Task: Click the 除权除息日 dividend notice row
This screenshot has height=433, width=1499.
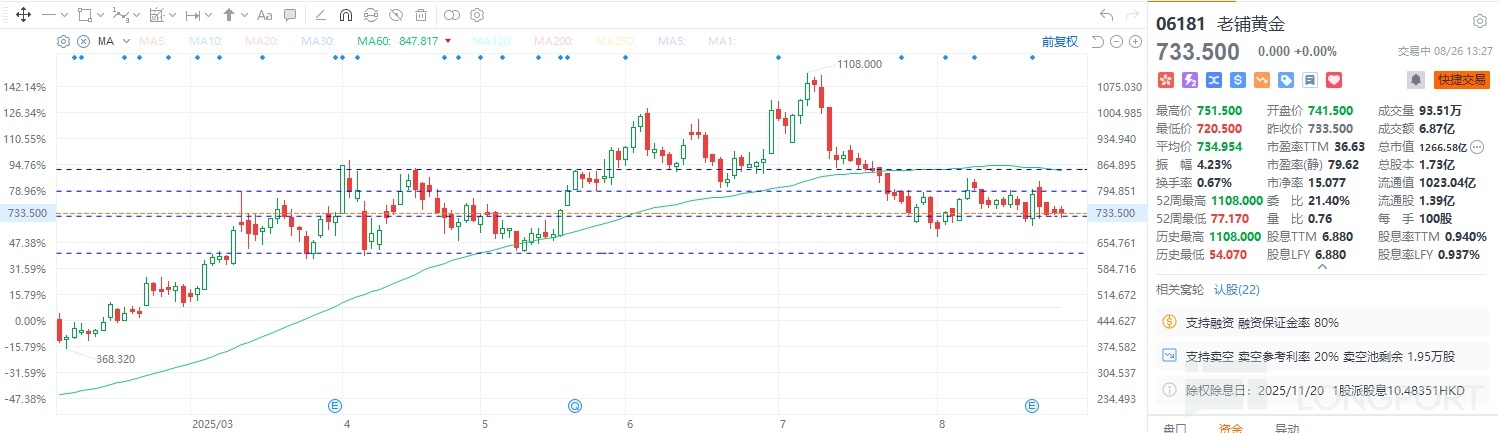Action: [x=1325, y=389]
